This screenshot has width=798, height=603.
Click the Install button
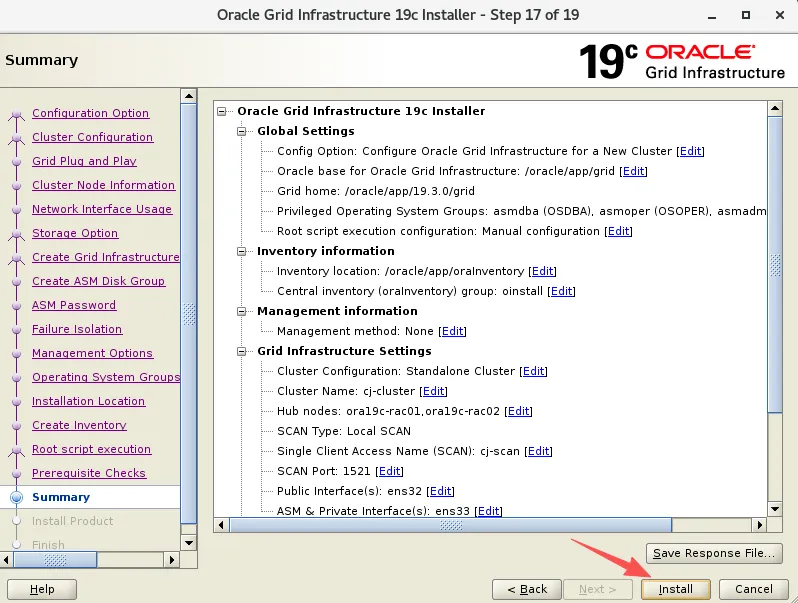point(675,589)
